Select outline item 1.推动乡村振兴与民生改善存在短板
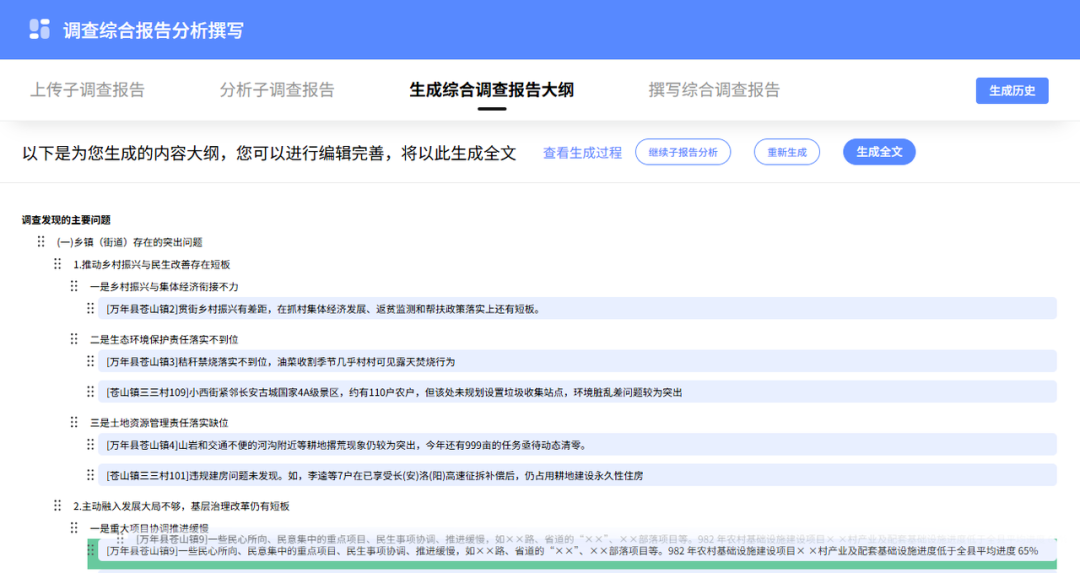The image size is (1080, 573). (x=152, y=264)
